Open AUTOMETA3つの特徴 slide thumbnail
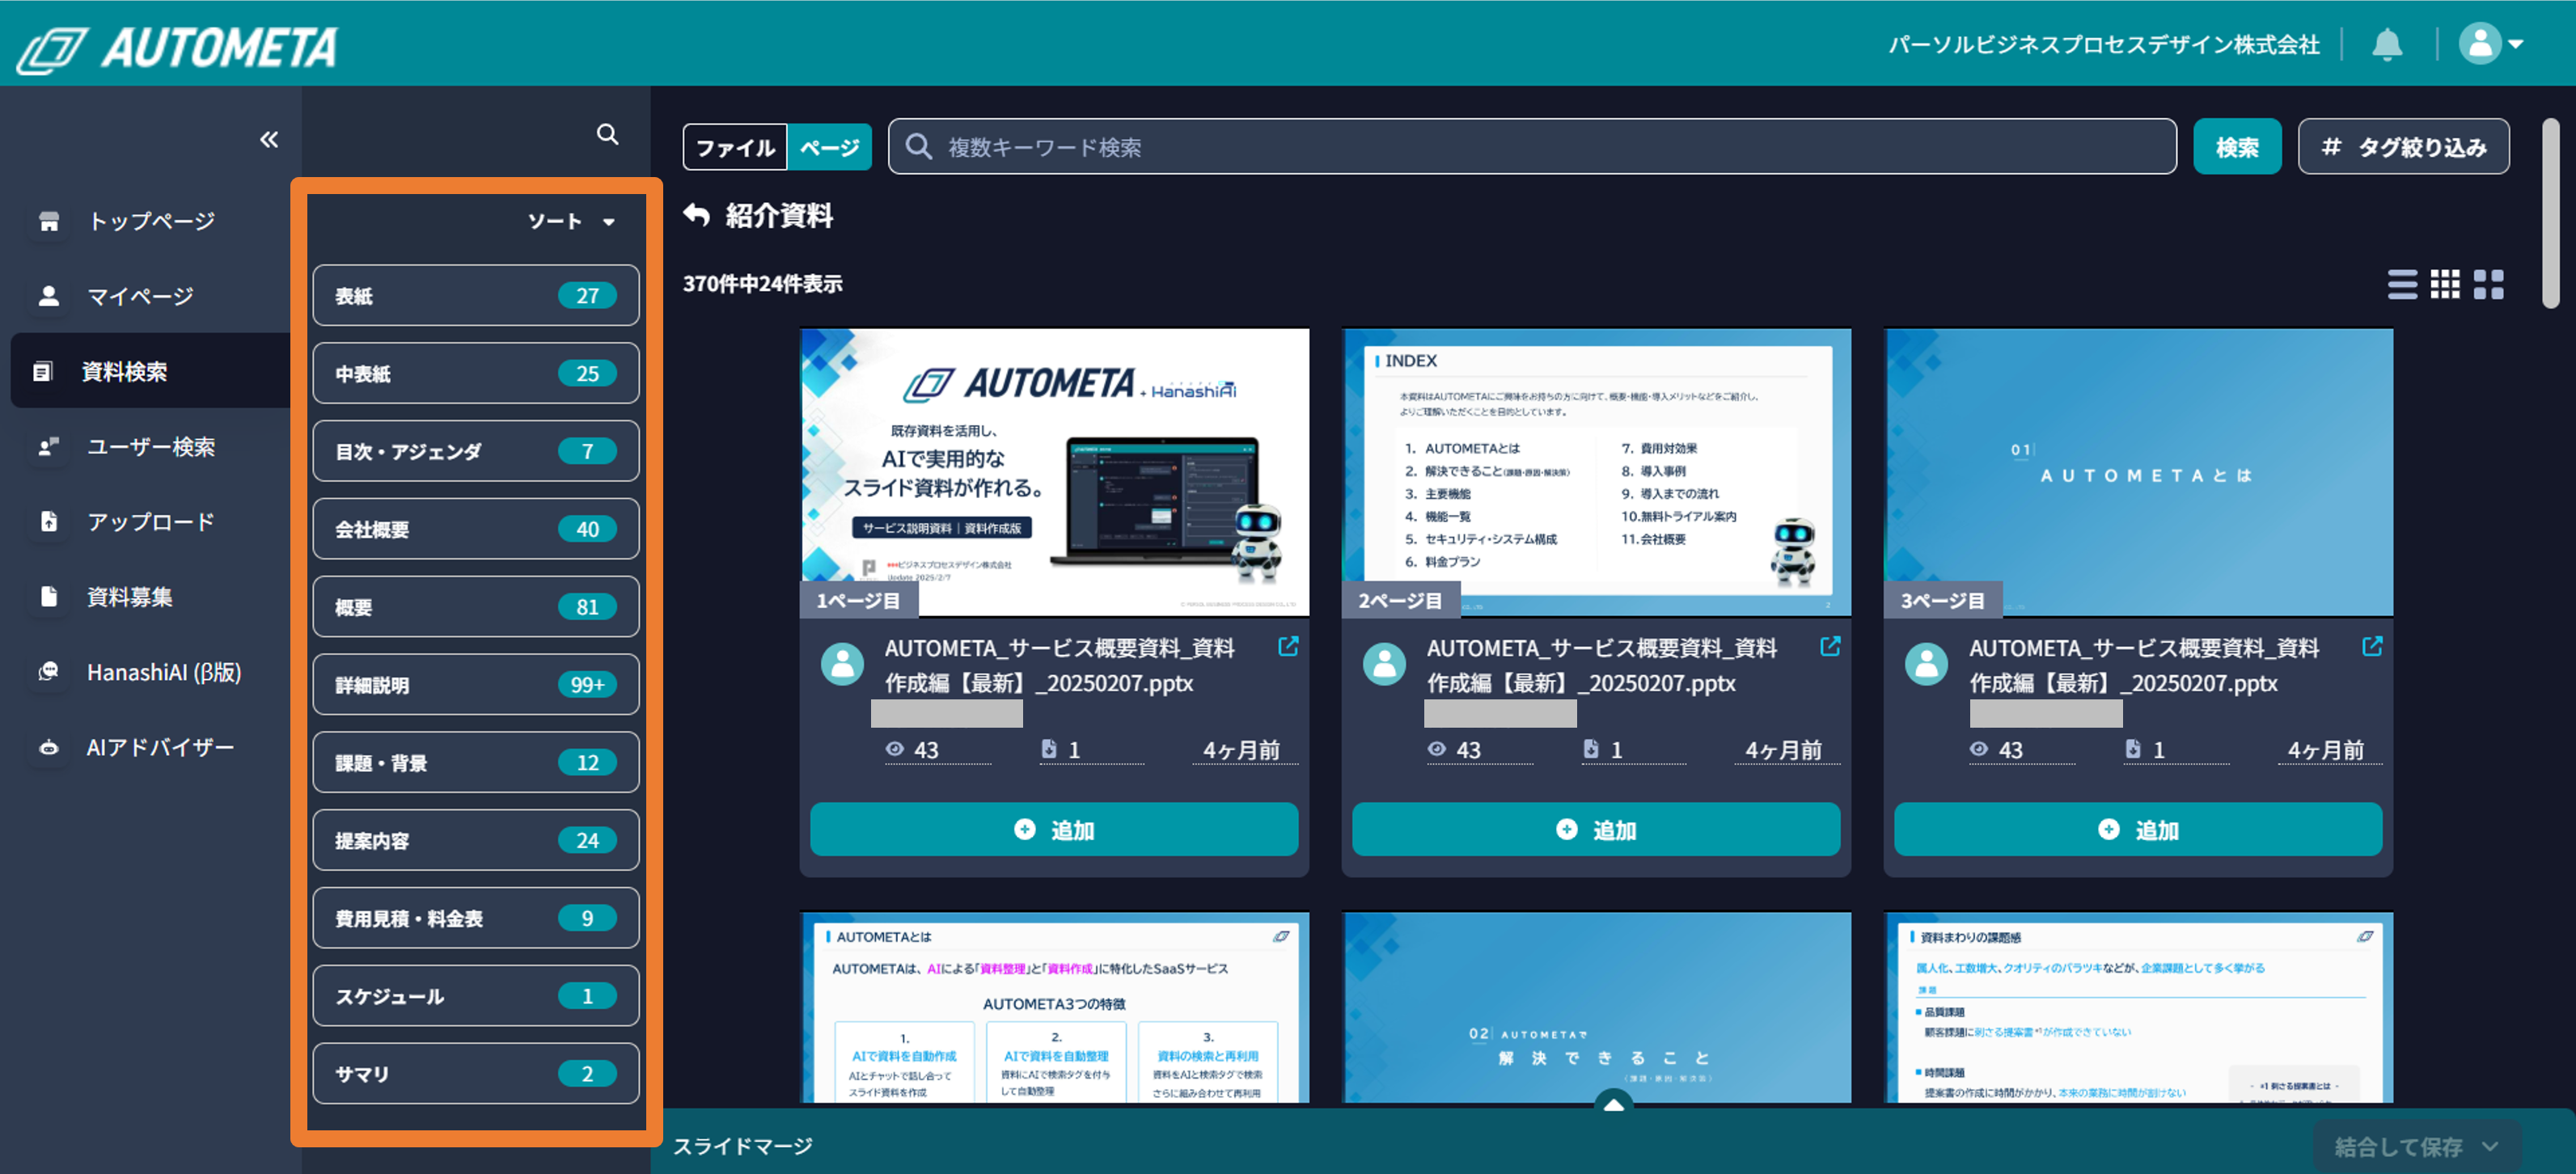 coord(1055,1007)
